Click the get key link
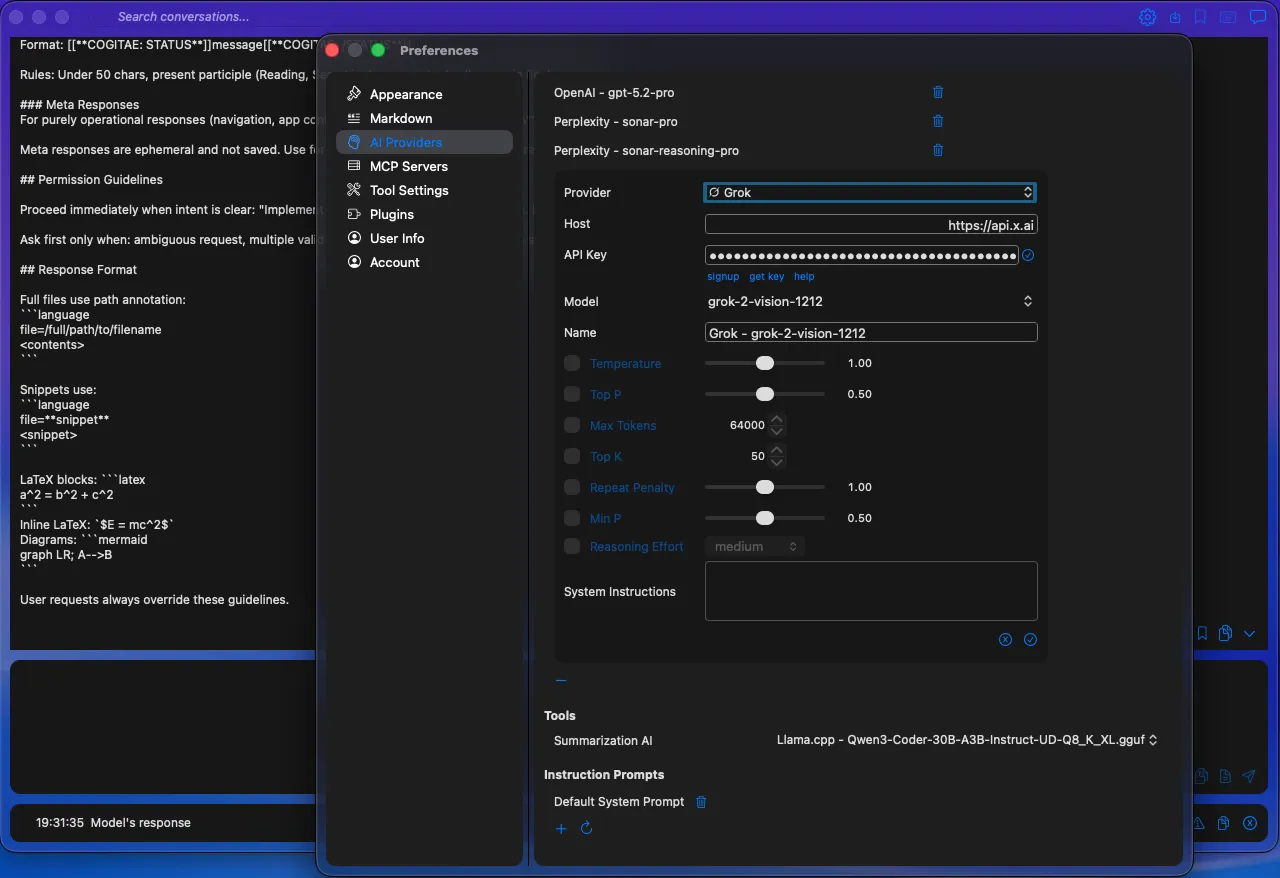This screenshot has width=1280, height=878. coord(766,276)
